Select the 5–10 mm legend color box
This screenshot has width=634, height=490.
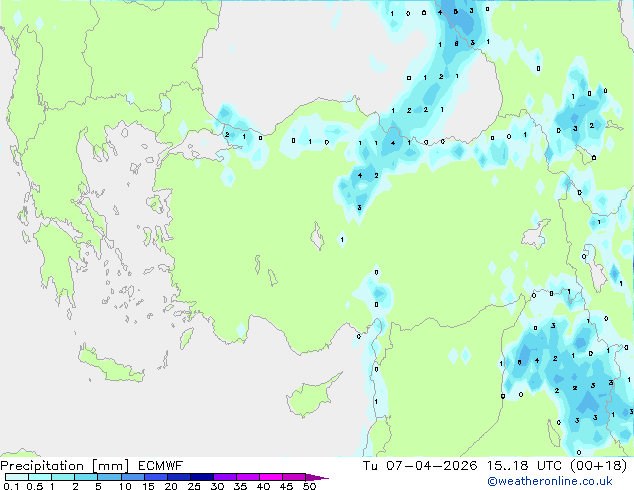click(109, 477)
